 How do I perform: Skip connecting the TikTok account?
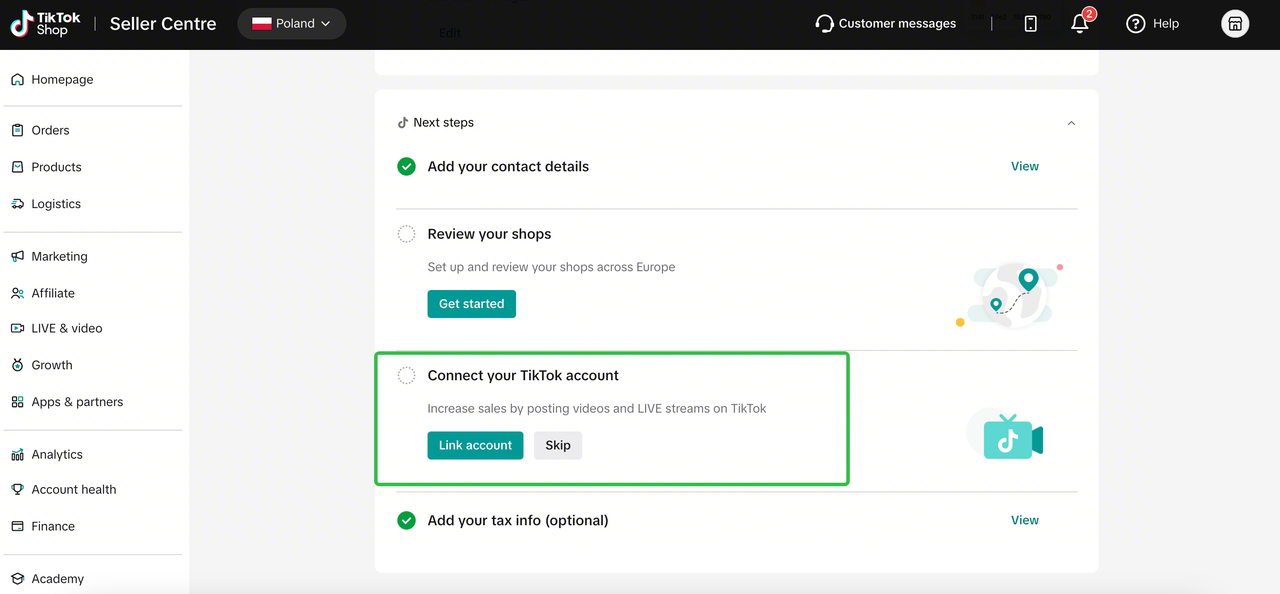558,446
